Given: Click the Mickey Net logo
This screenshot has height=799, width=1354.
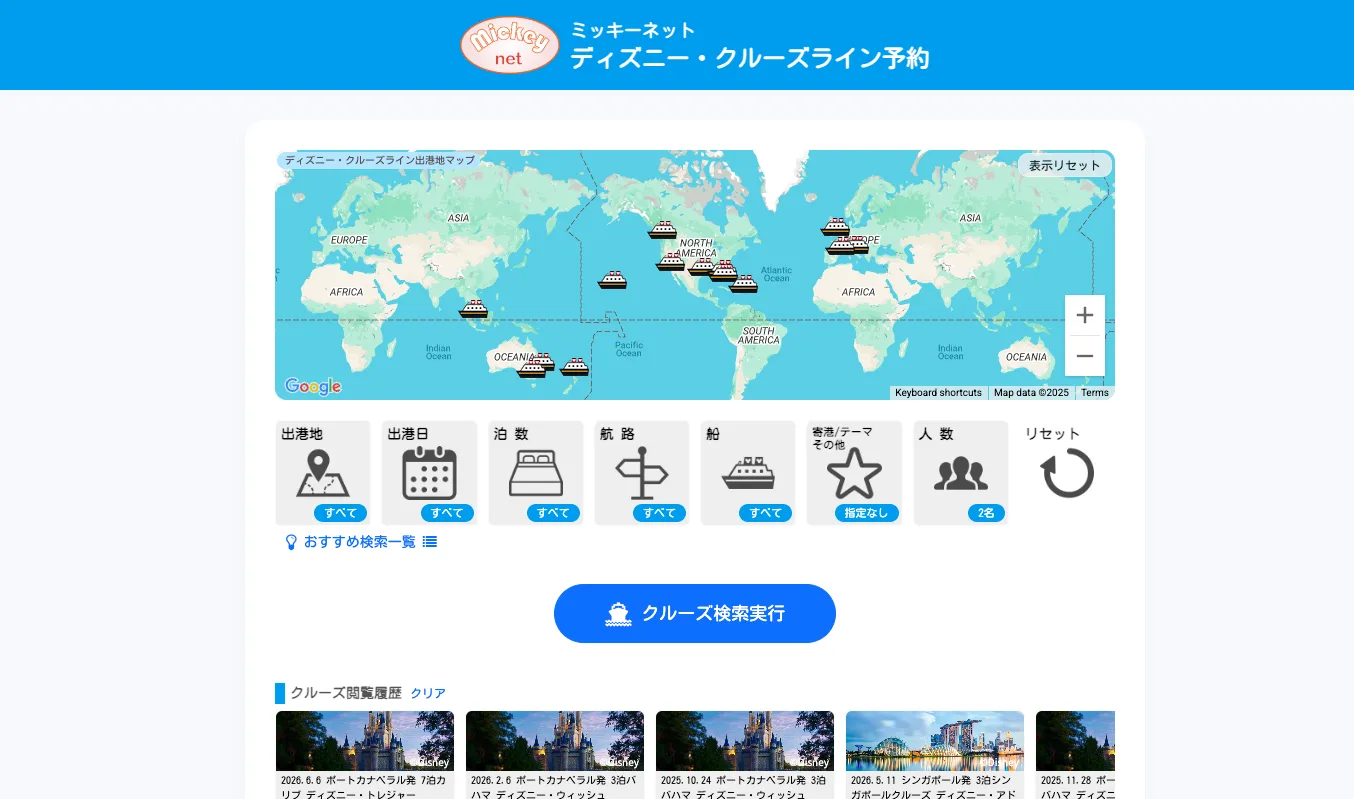Looking at the screenshot, I should (509, 45).
